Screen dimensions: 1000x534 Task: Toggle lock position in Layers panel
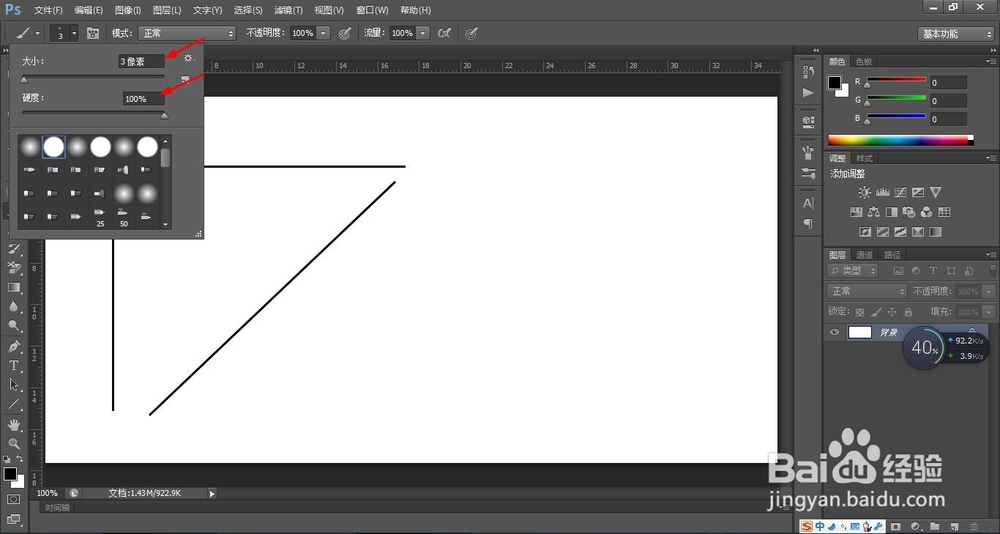pos(892,312)
